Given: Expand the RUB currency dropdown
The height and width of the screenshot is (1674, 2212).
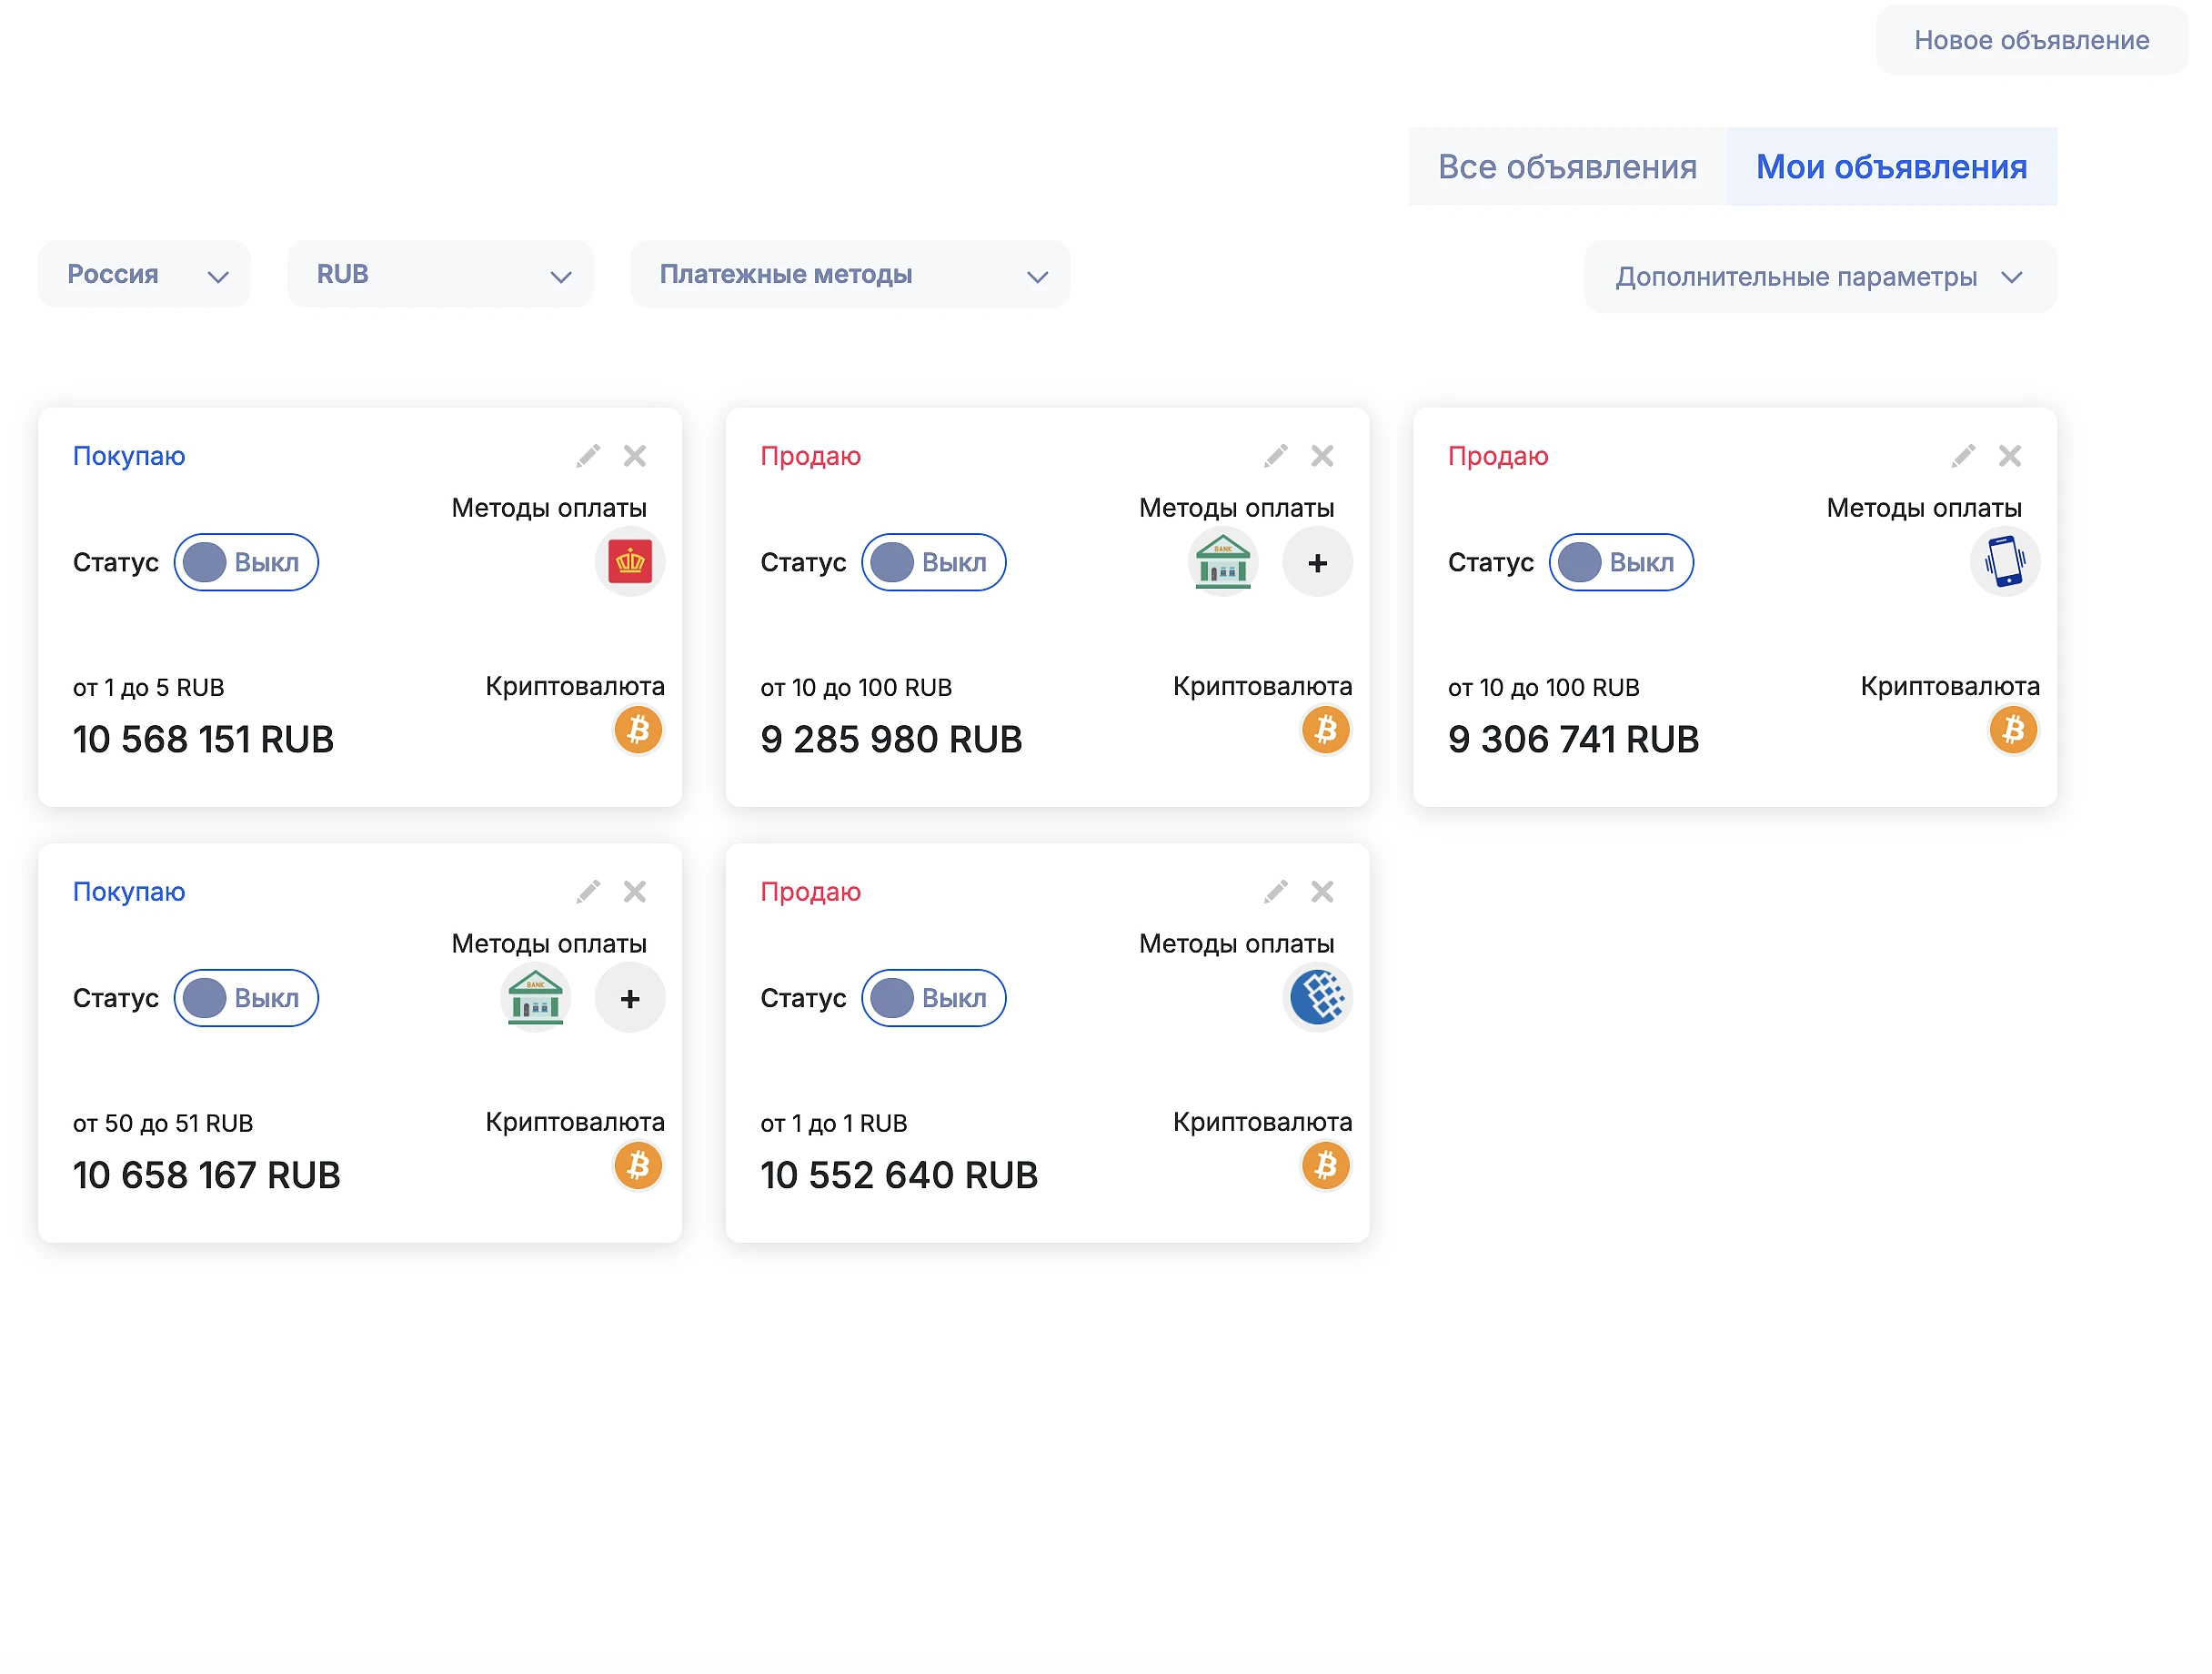Looking at the screenshot, I should click(440, 275).
